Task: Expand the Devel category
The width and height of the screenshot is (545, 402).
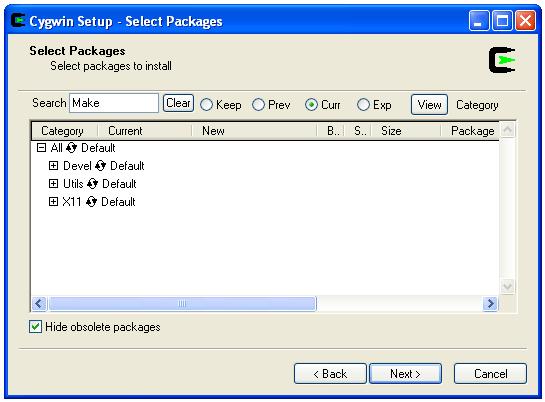Action: click(x=53, y=166)
